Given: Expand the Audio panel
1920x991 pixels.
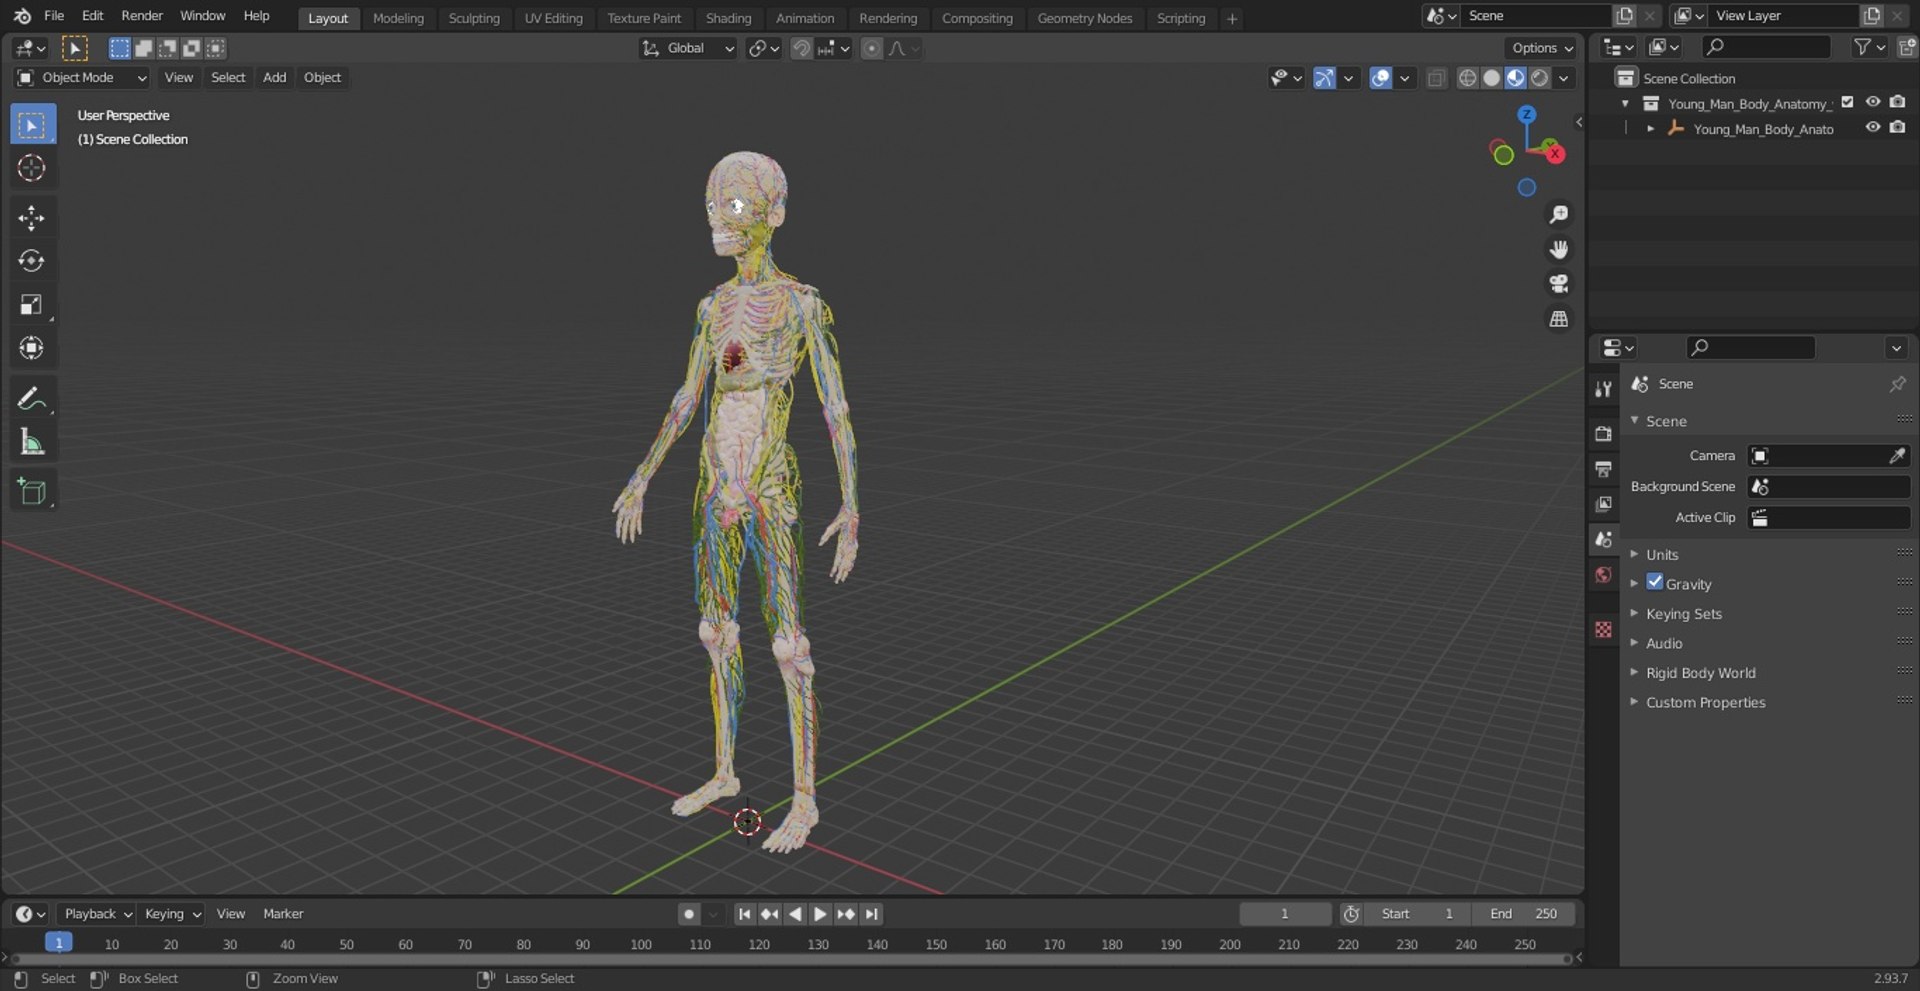Looking at the screenshot, I should [x=1664, y=644].
